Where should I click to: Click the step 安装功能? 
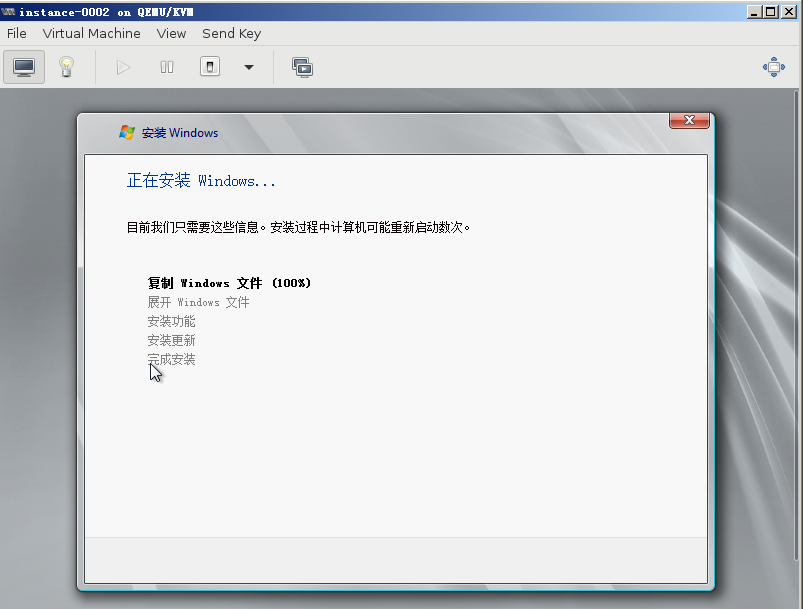[171, 321]
